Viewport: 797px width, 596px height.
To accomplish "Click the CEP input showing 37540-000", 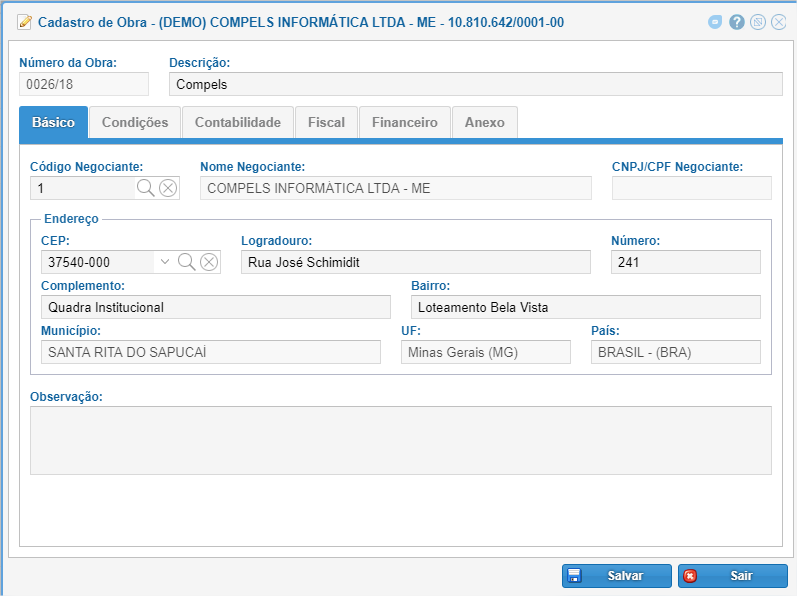I will [100, 262].
